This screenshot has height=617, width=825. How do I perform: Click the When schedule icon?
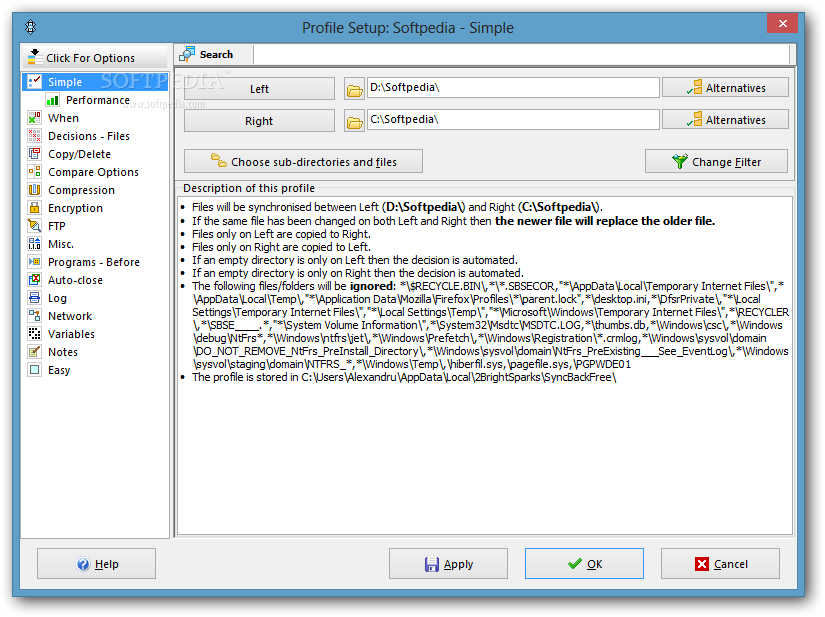pyautogui.click(x=34, y=118)
